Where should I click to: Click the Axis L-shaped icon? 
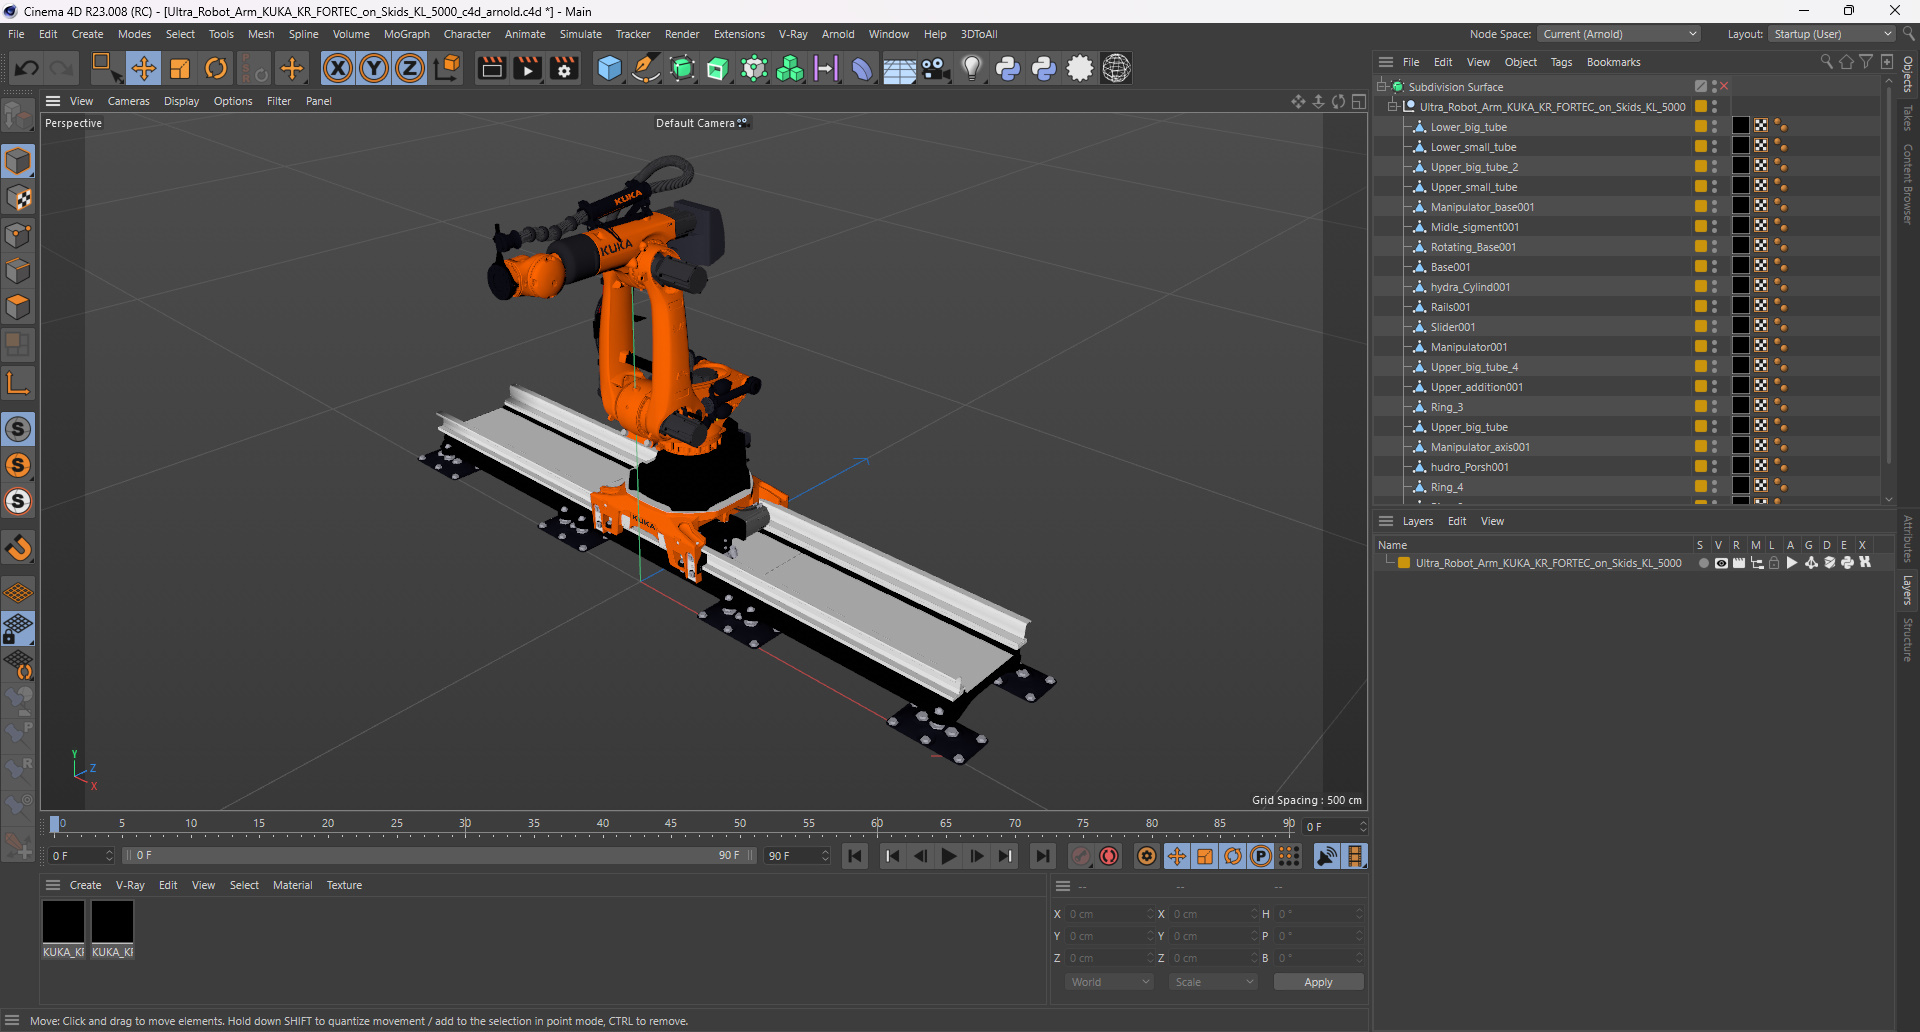pyautogui.click(x=18, y=383)
